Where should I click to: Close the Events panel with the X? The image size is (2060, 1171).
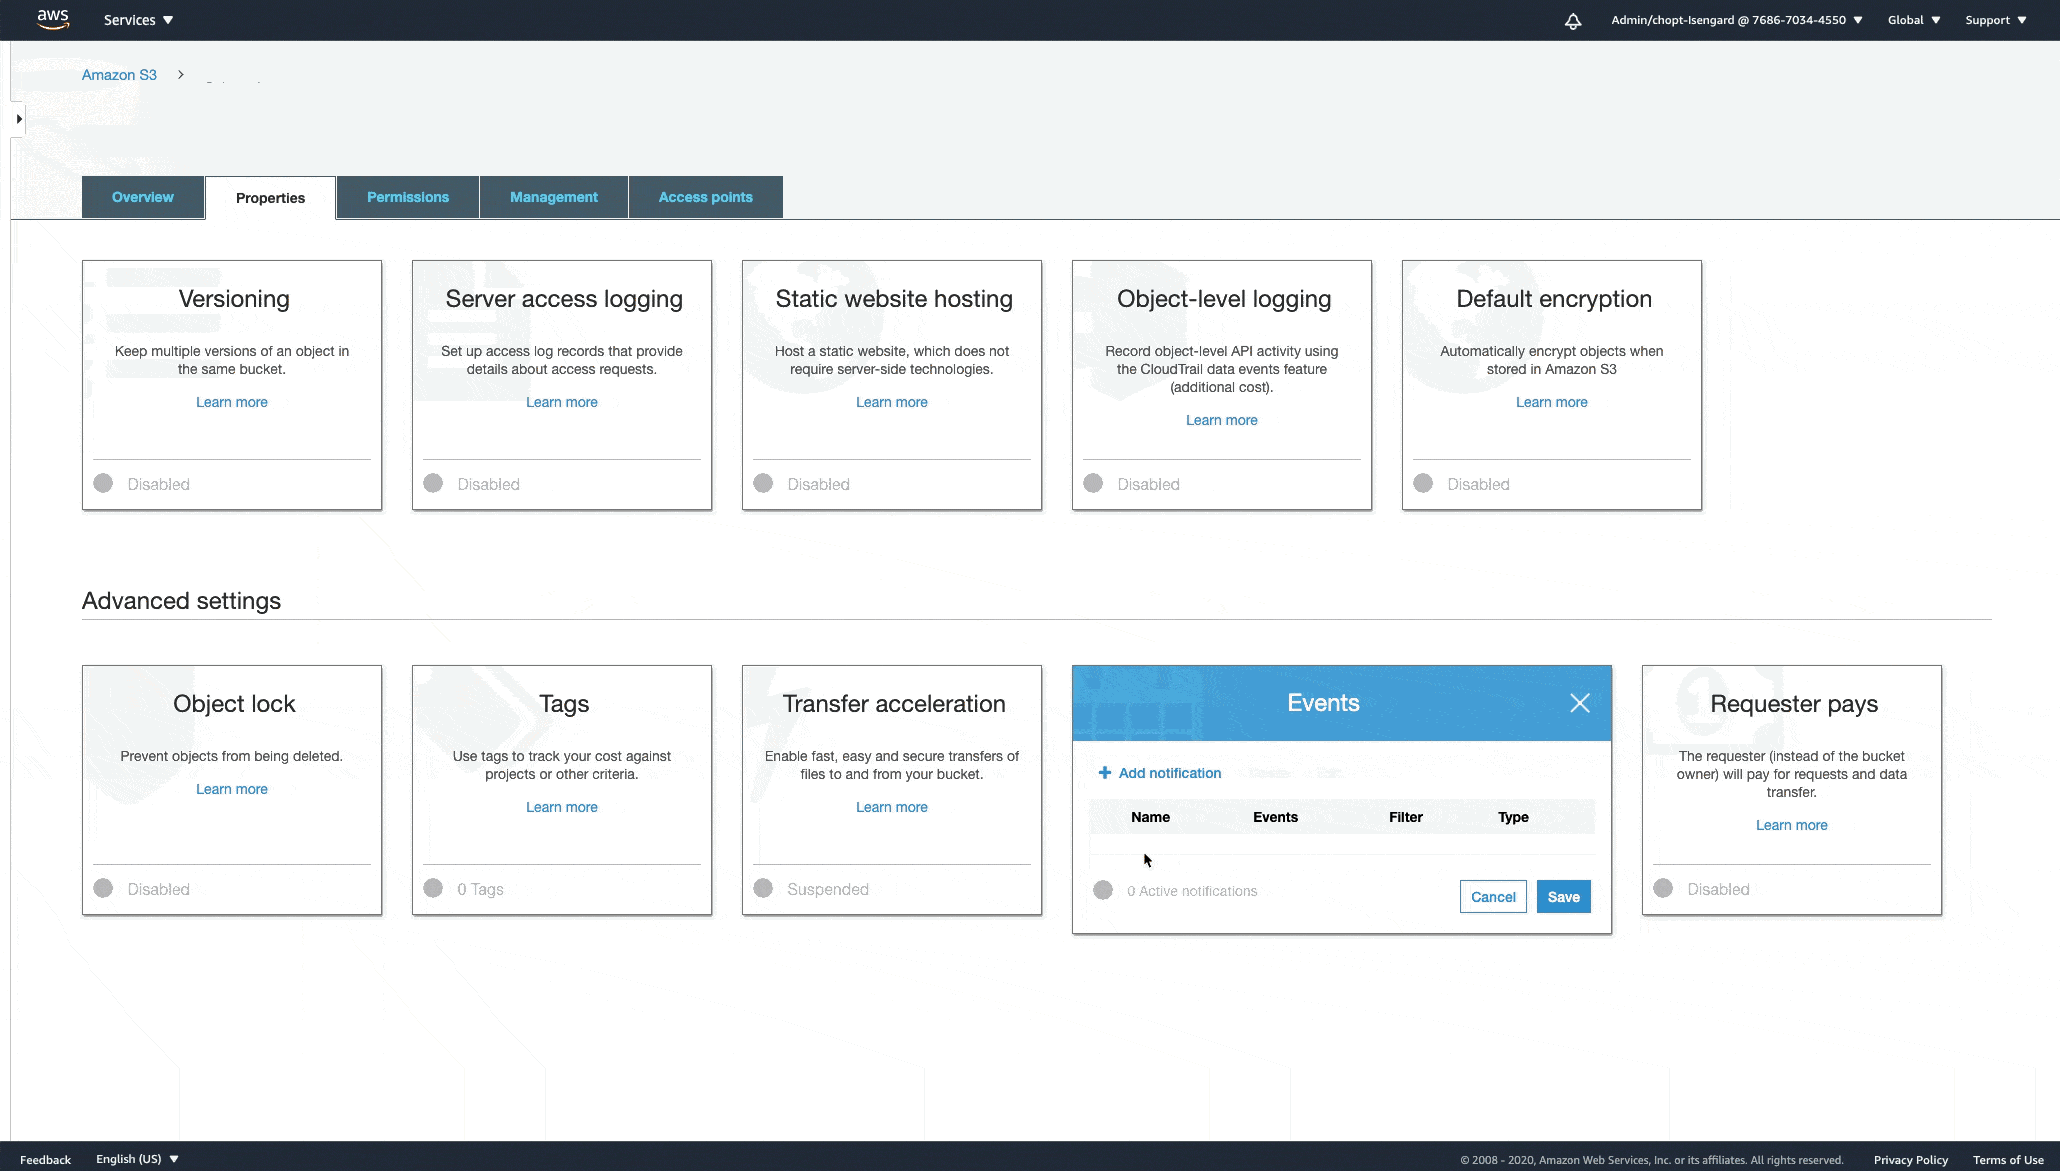1580,703
